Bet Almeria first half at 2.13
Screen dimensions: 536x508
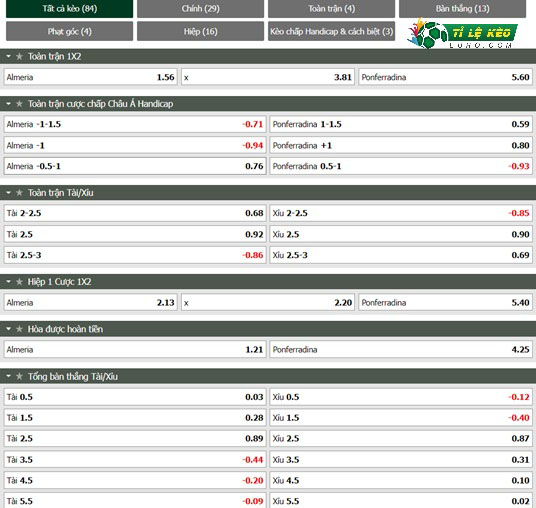(x=91, y=303)
